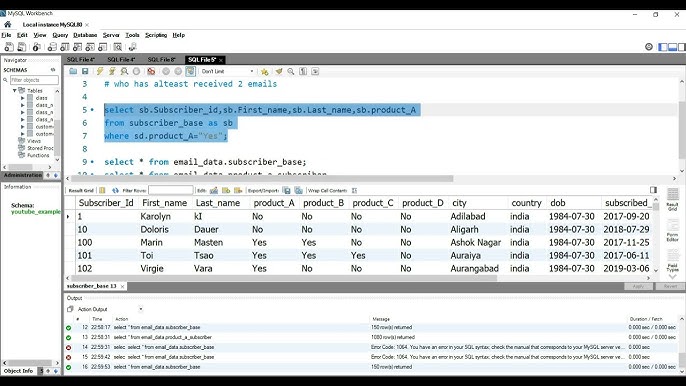Open find magnifier in editor toolbar

291,71
